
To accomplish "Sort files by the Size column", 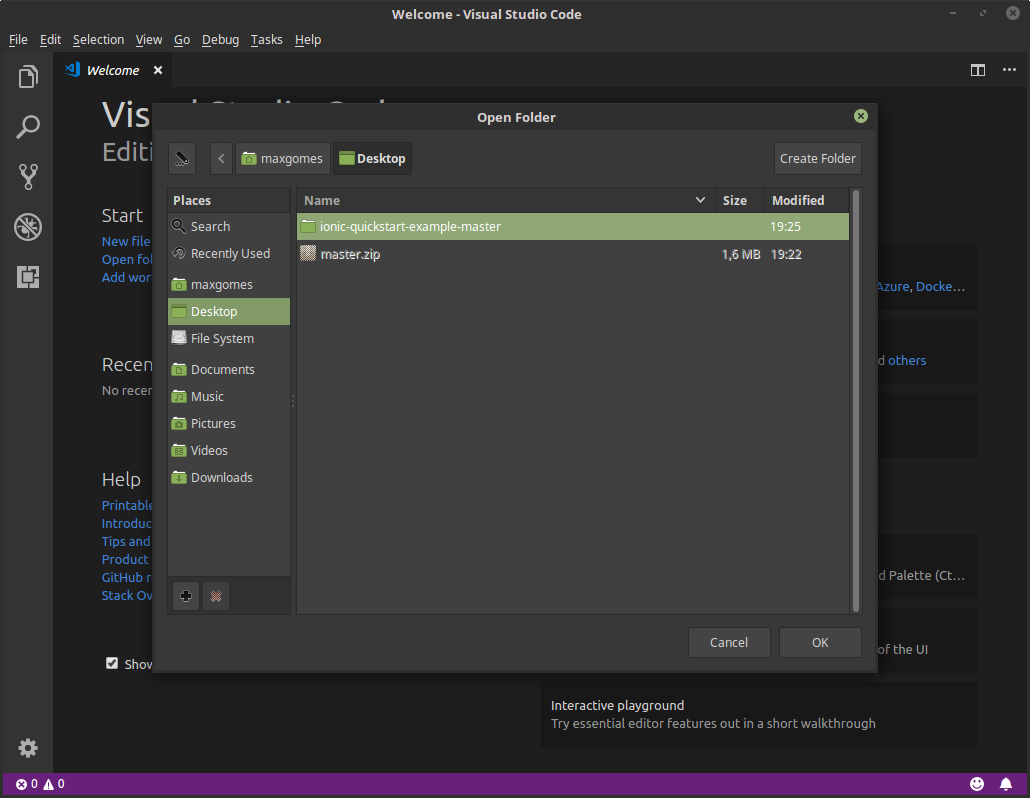I will click(x=740, y=200).
